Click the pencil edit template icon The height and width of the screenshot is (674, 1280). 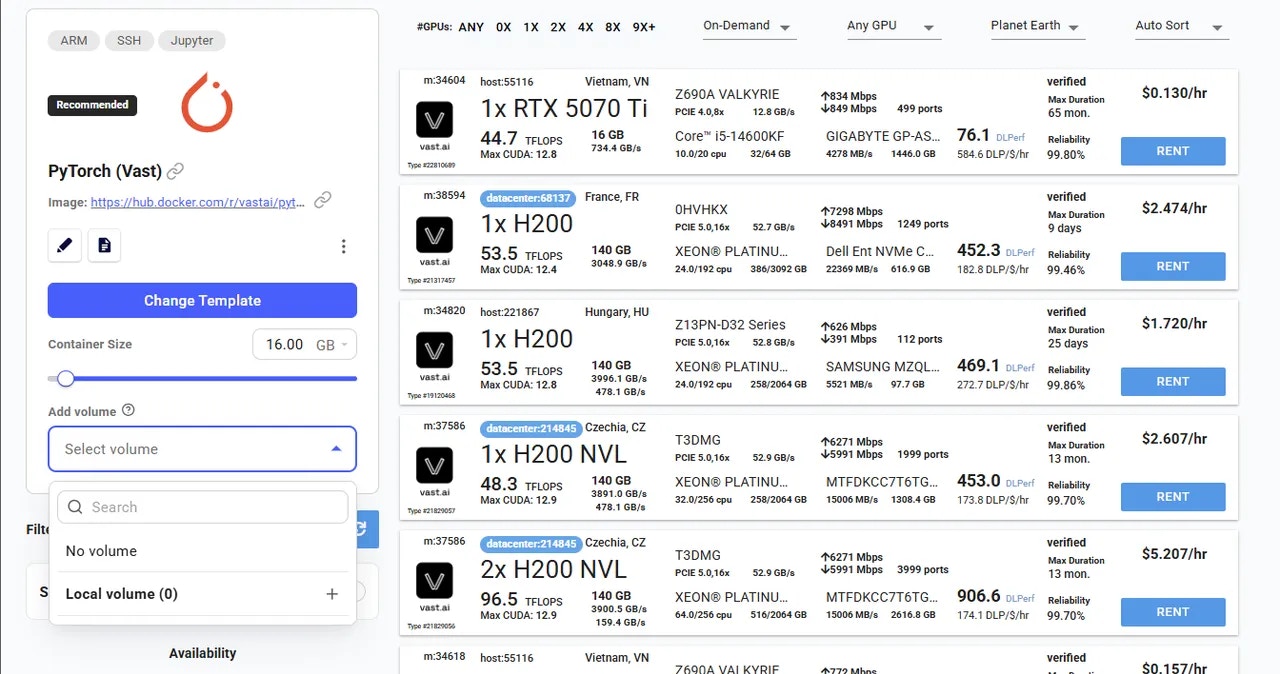click(65, 245)
